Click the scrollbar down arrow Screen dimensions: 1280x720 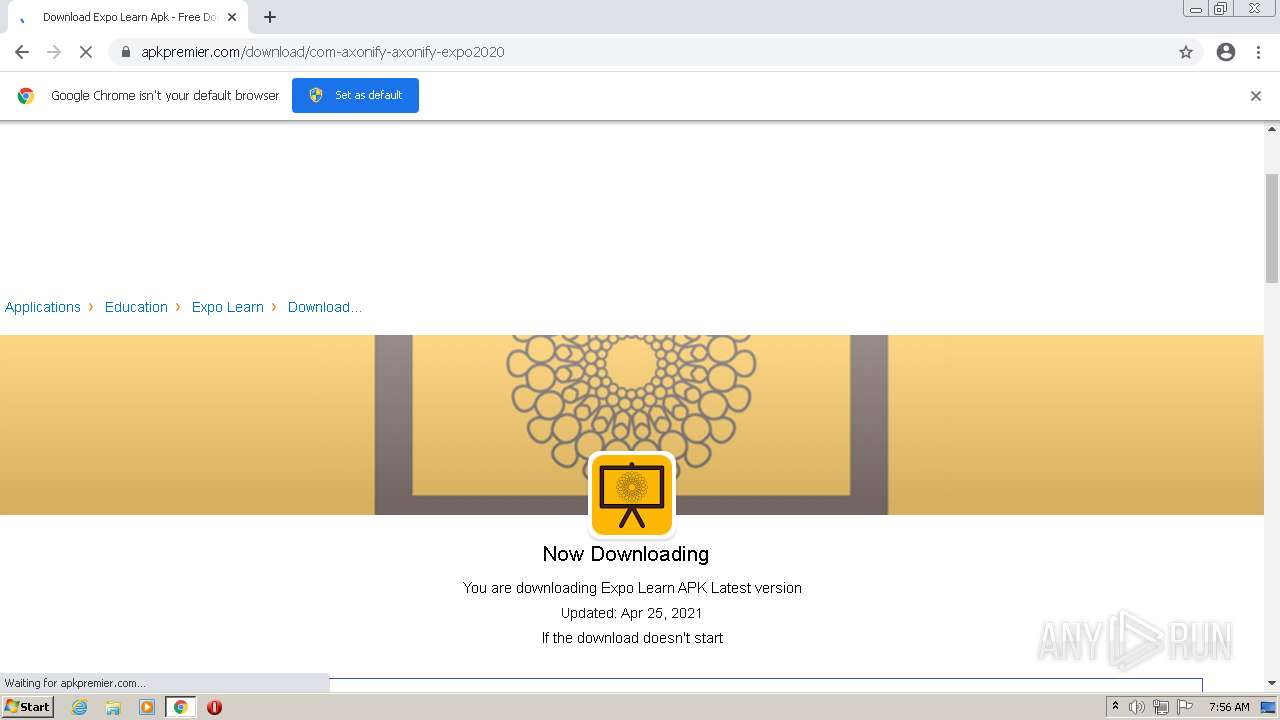[x=1272, y=684]
